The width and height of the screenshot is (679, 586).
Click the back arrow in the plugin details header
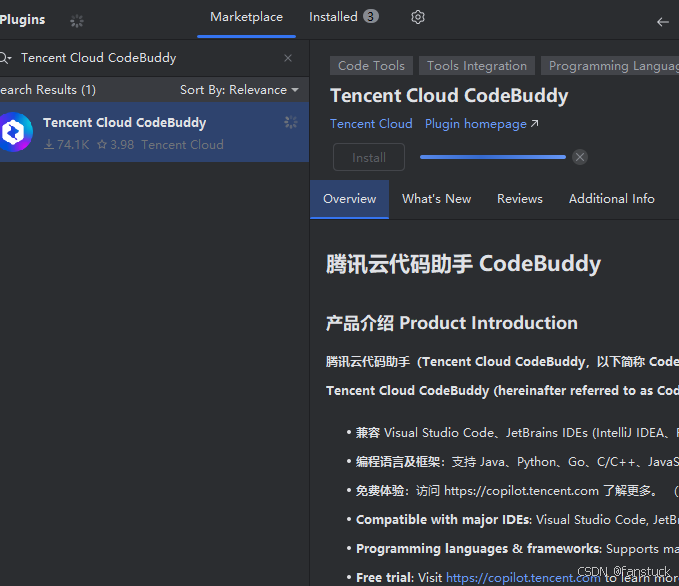click(x=663, y=22)
